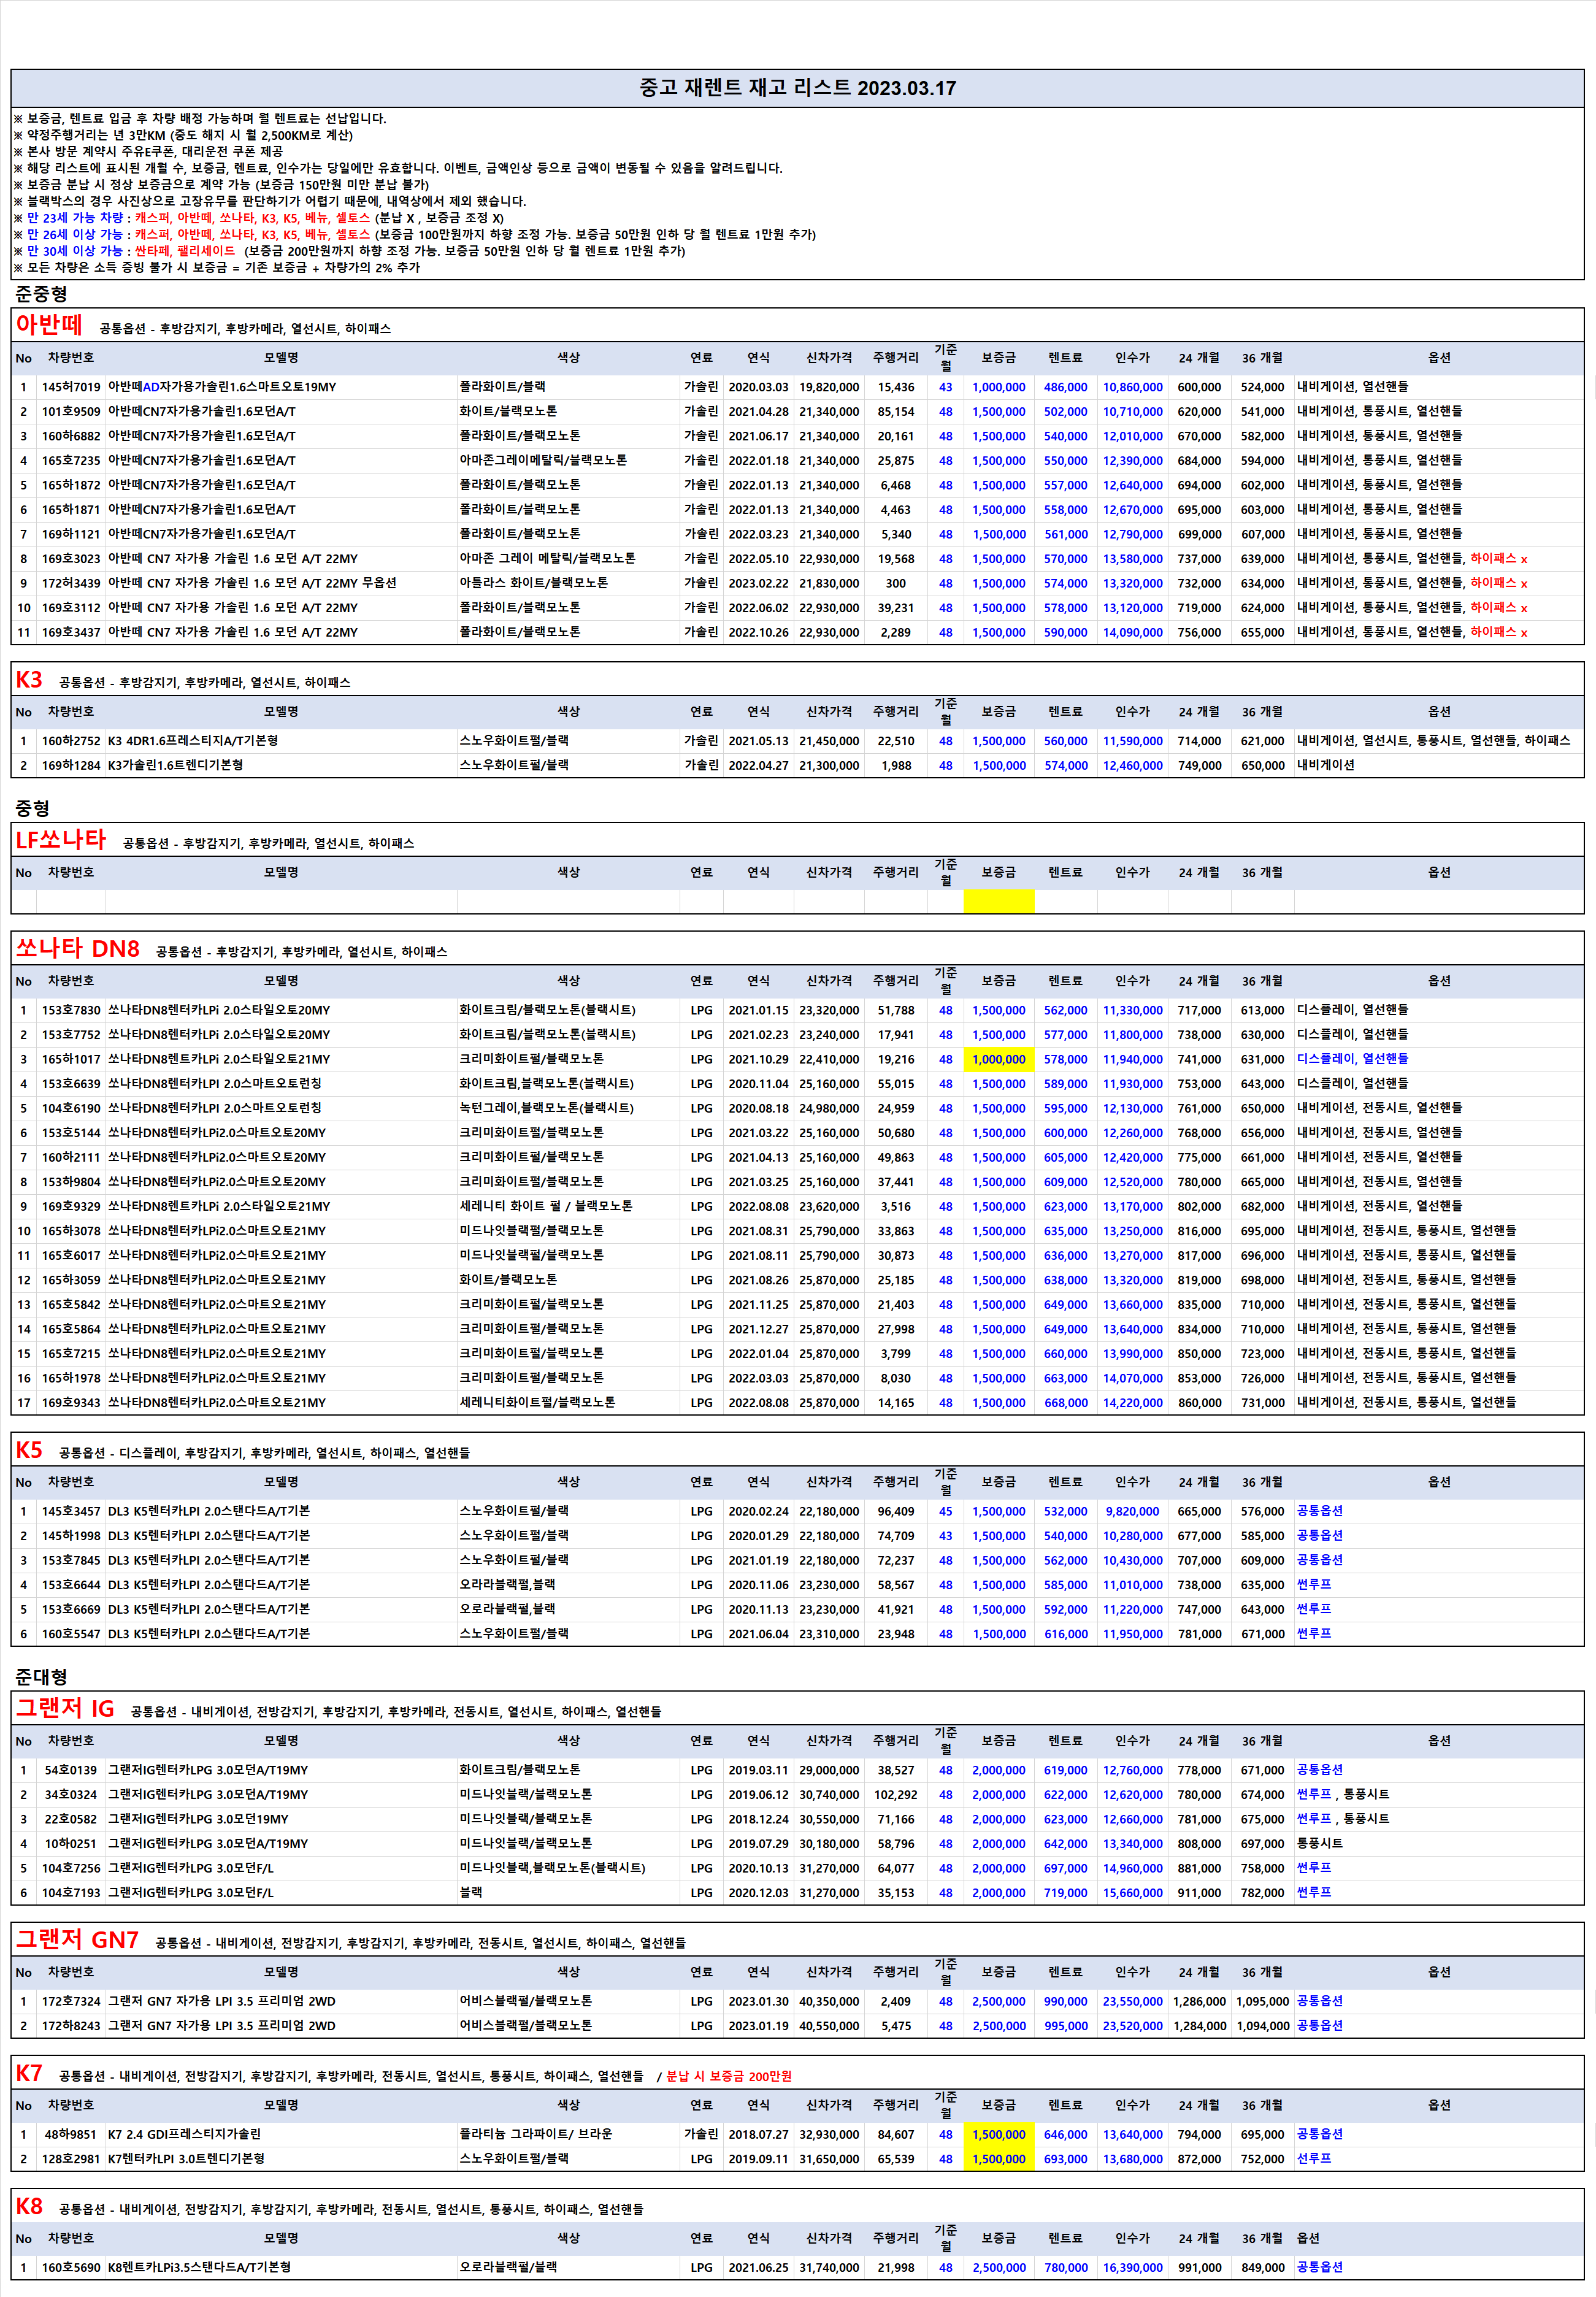This screenshot has height=2297, width=1596.
Task: Select the "그랜저 GN7" section heading
Action: click(77, 1939)
